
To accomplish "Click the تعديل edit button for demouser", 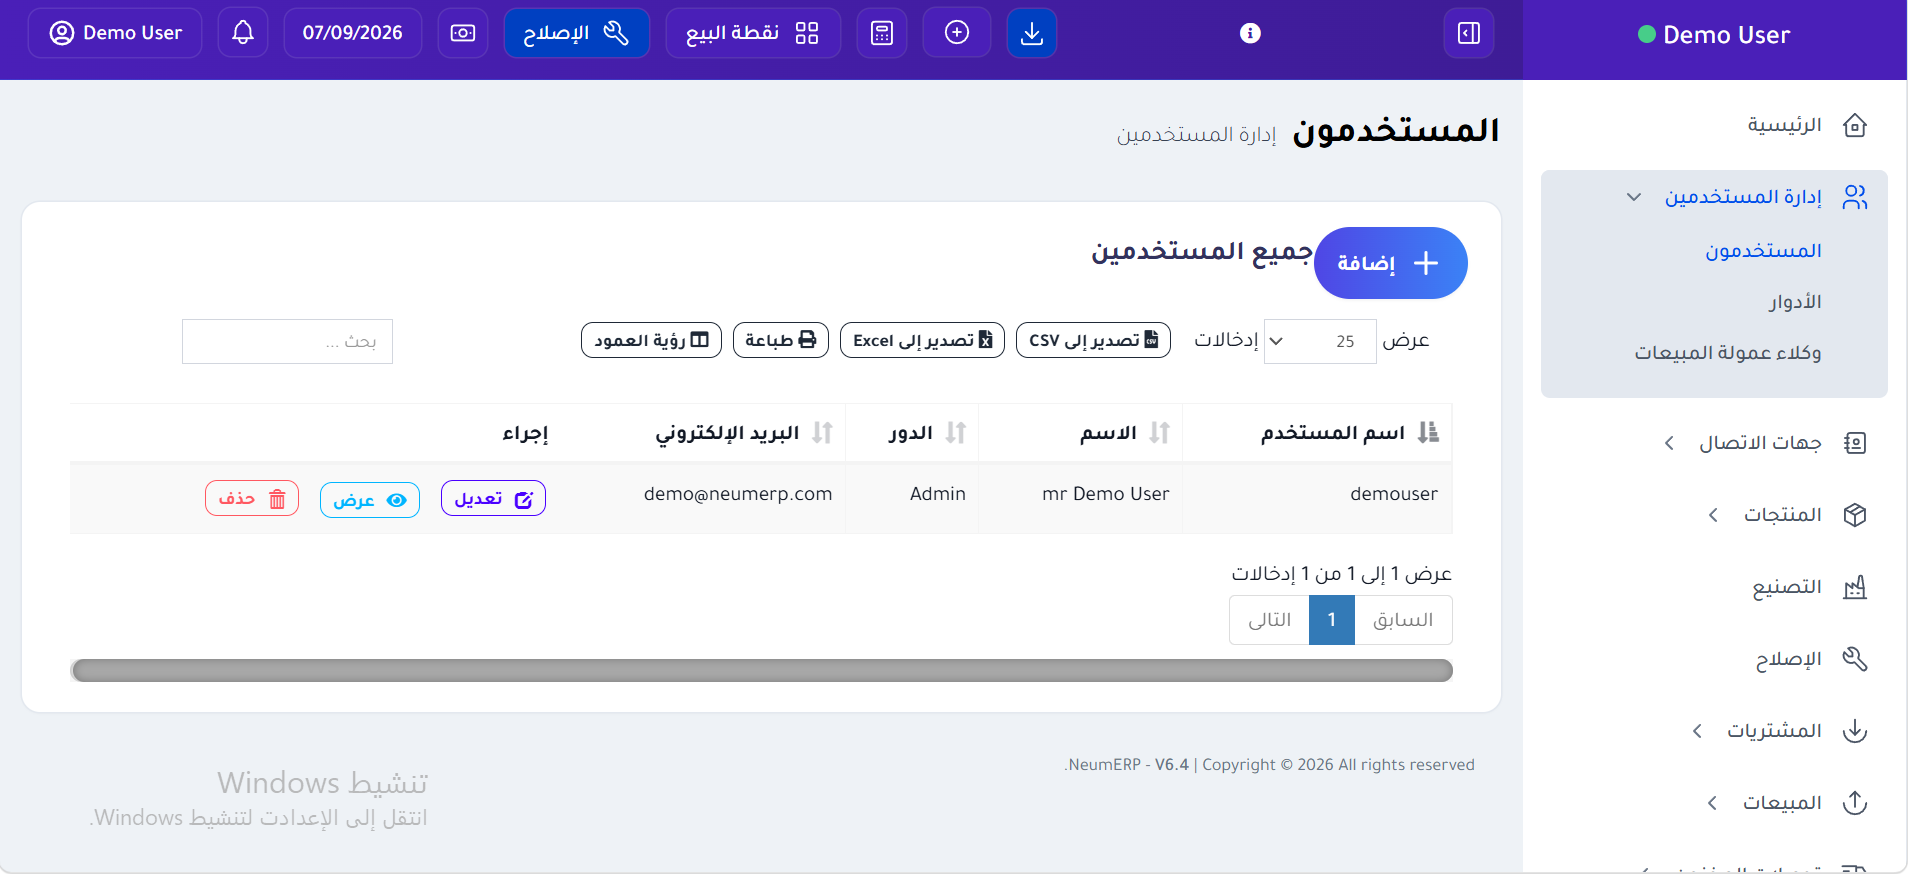I will click(x=493, y=498).
